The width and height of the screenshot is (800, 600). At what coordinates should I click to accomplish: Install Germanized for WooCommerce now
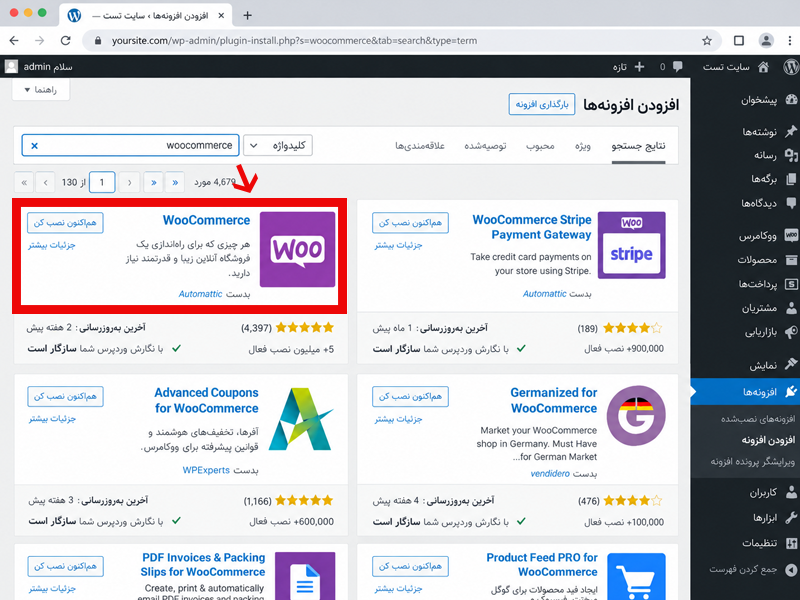(410, 396)
